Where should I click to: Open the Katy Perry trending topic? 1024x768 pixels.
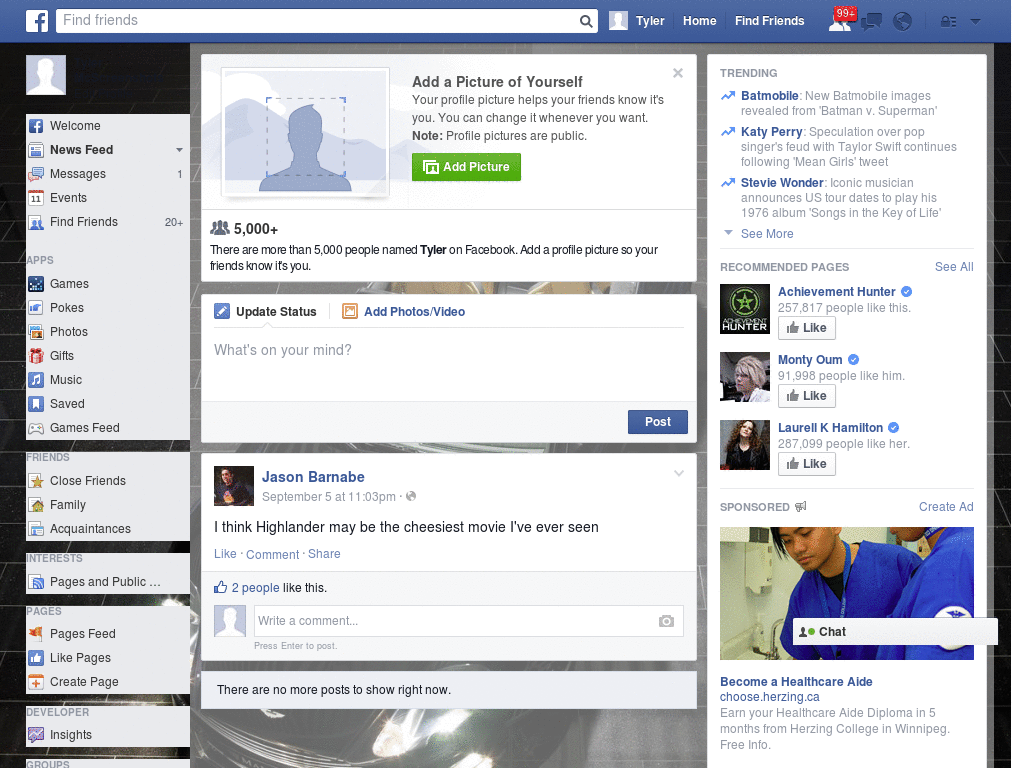771,132
